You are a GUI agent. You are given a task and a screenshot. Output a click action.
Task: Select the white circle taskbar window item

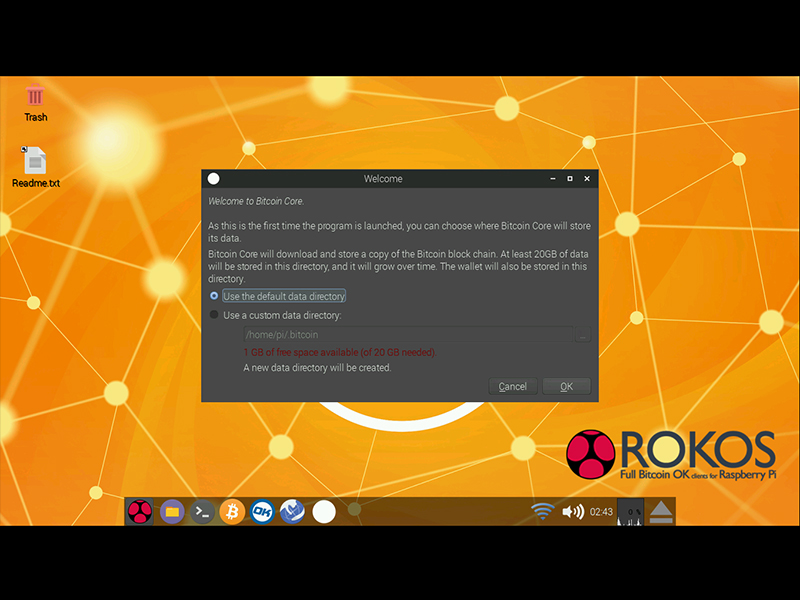(x=323, y=512)
